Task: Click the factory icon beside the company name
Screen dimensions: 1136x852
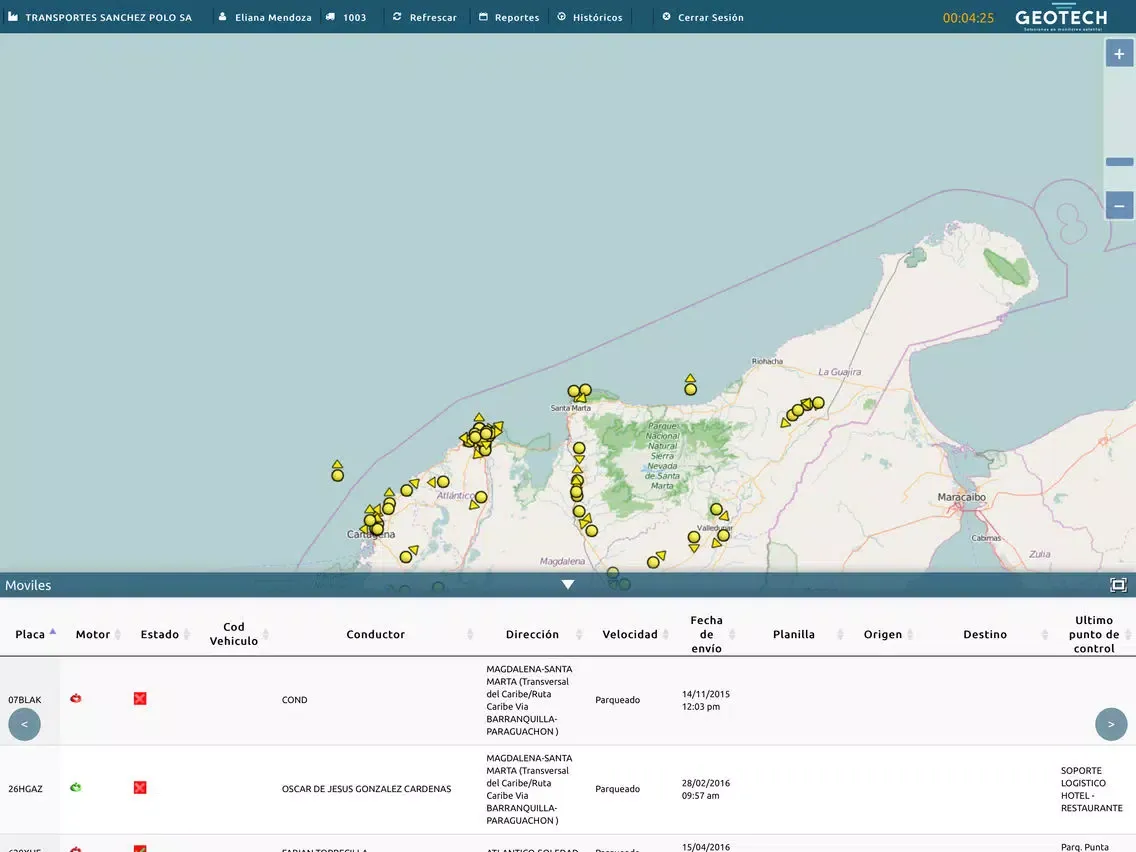Action: click(13, 17)
